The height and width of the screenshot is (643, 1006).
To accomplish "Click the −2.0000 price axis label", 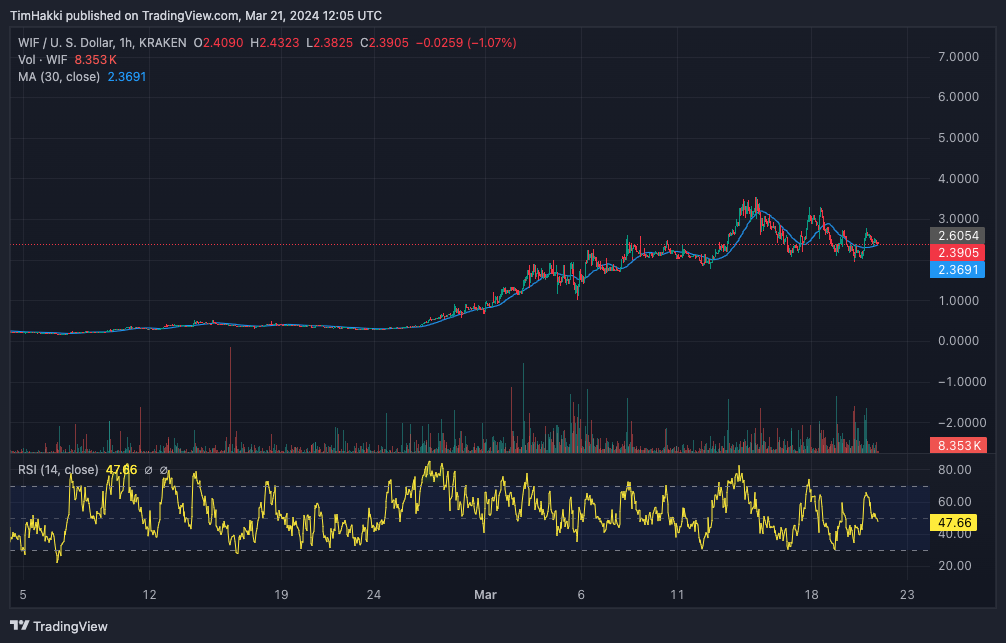I will [962, 422].
